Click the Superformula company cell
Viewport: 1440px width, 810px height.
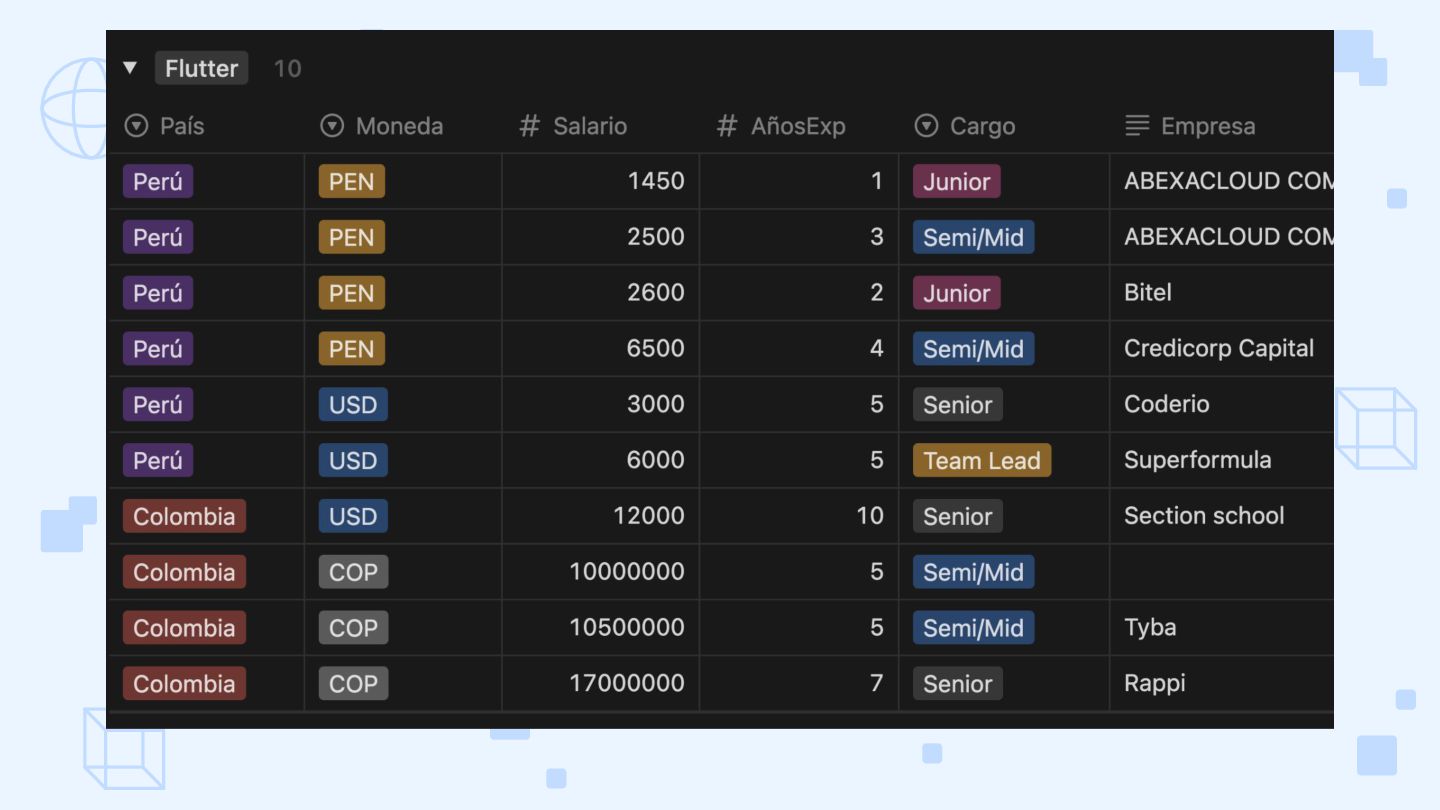tap(1197, 460)
